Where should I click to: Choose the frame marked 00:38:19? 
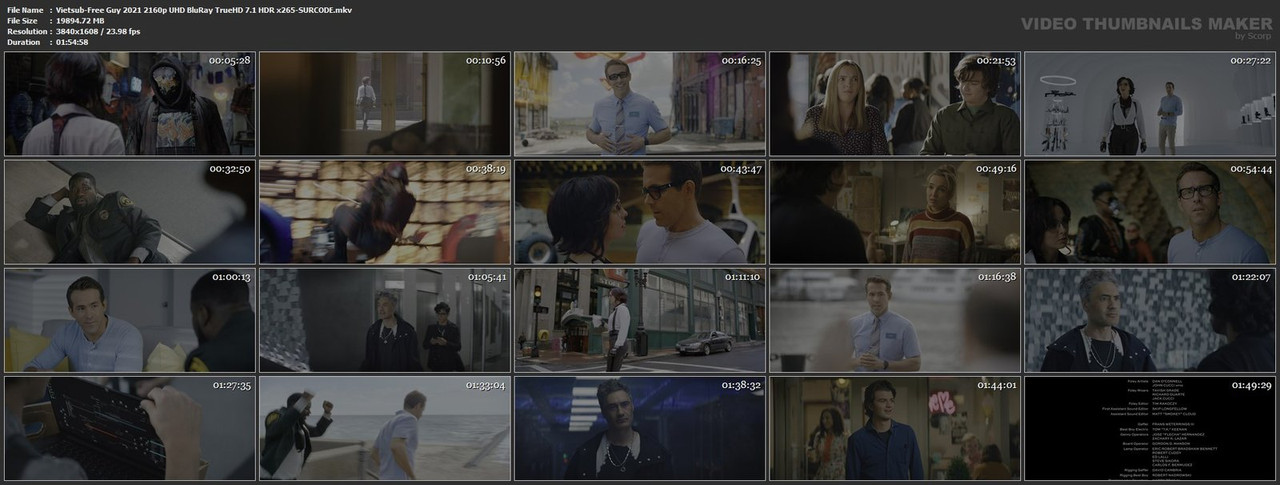[x=385, y=212]
